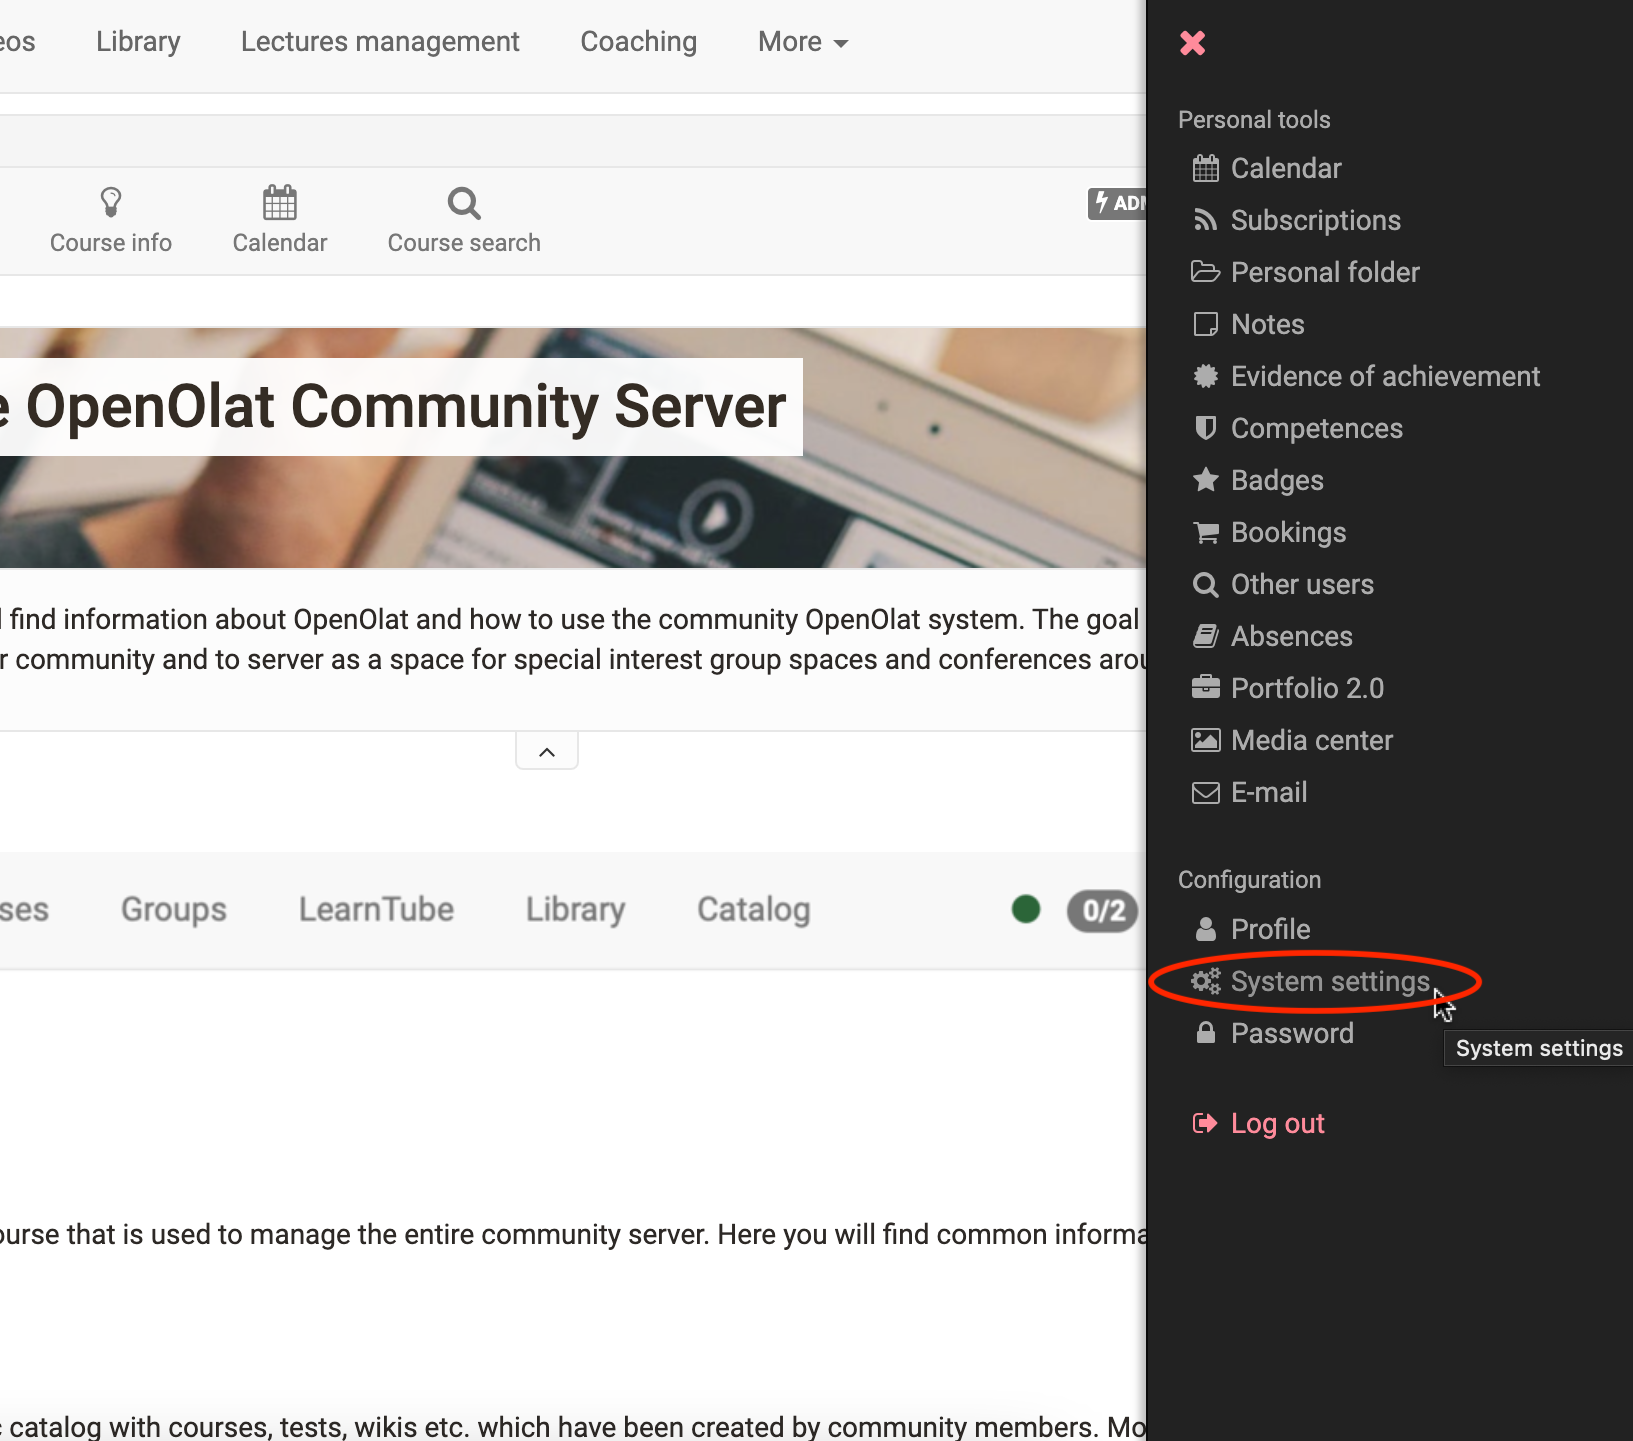Select the LearnTube tab
Viewport: 1633px width, 1441px height.
(x=376, y=909)
